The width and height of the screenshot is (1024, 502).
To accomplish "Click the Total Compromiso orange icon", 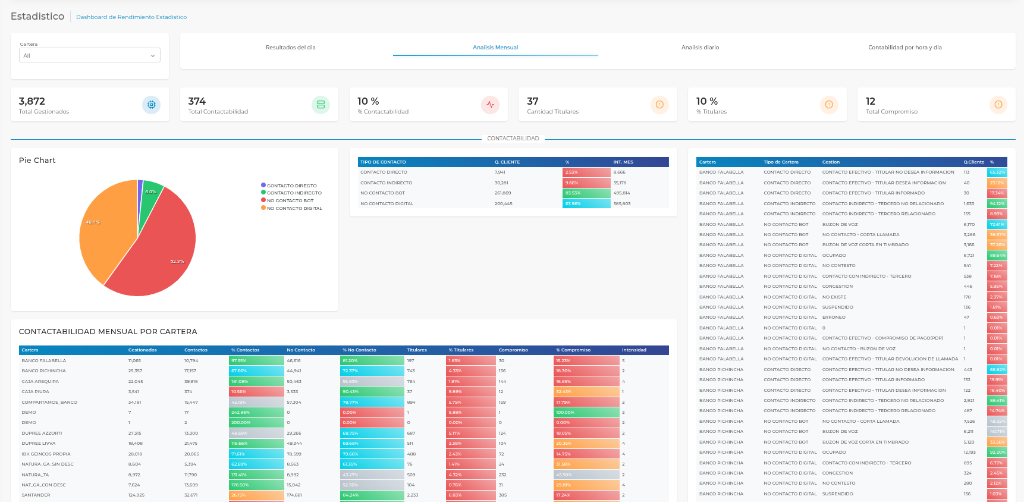I will [x=997, y=105].
